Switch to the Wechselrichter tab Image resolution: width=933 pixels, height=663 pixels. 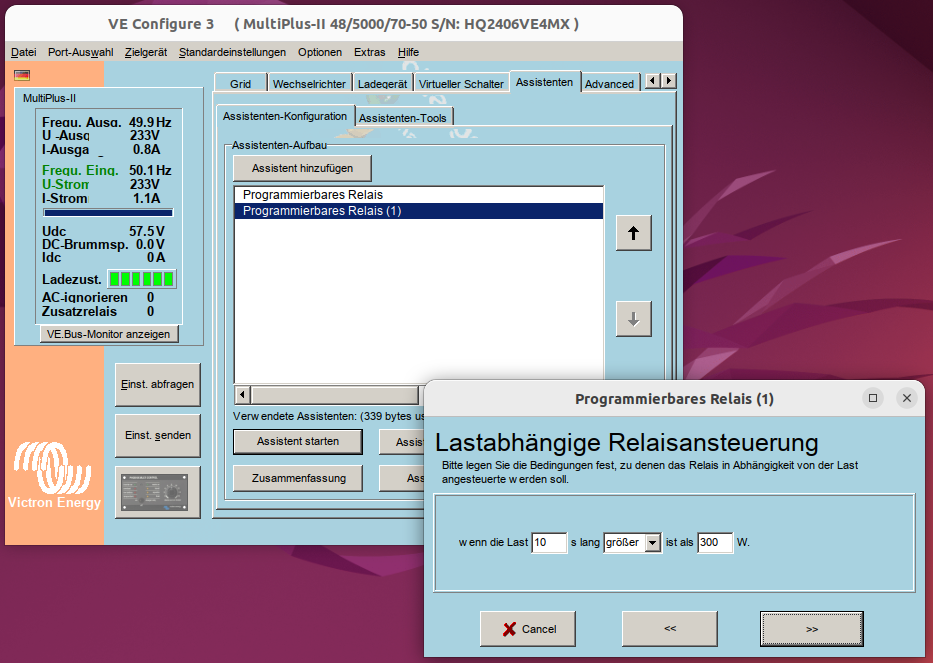click(309, 83)
